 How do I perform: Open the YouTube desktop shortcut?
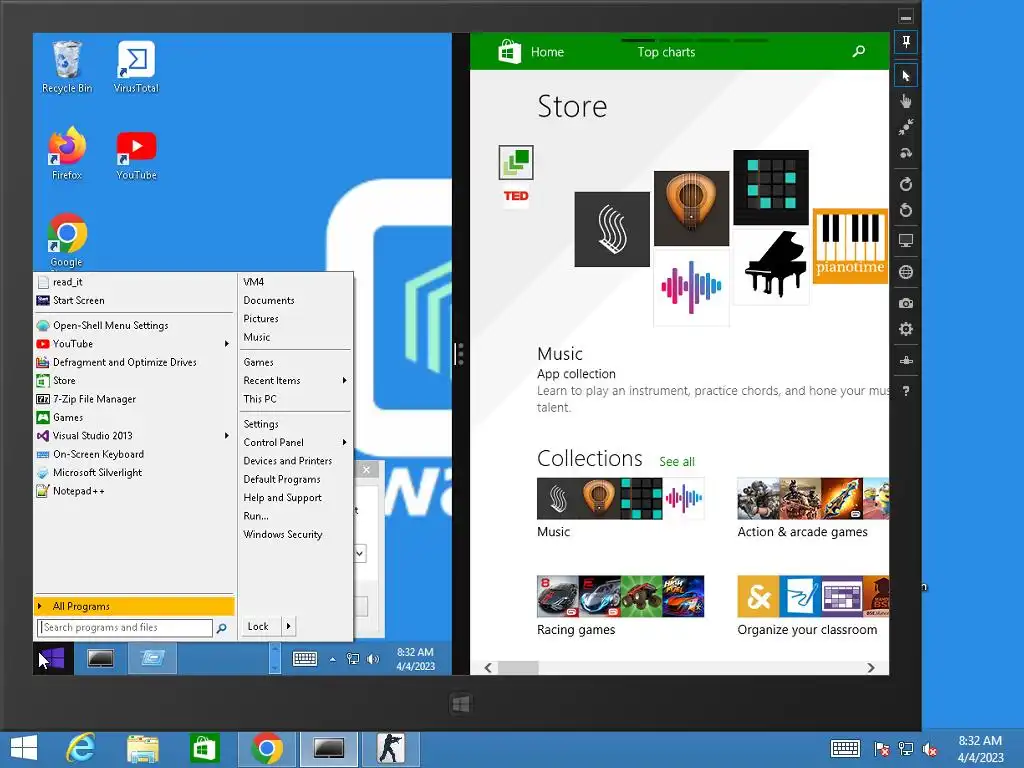(136, 153)
